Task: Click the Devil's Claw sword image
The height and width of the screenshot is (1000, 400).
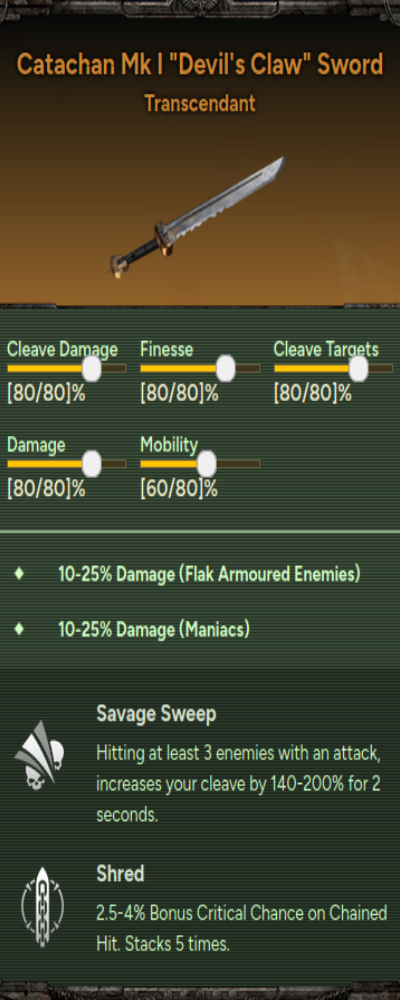Action: [x=196, y=217]
